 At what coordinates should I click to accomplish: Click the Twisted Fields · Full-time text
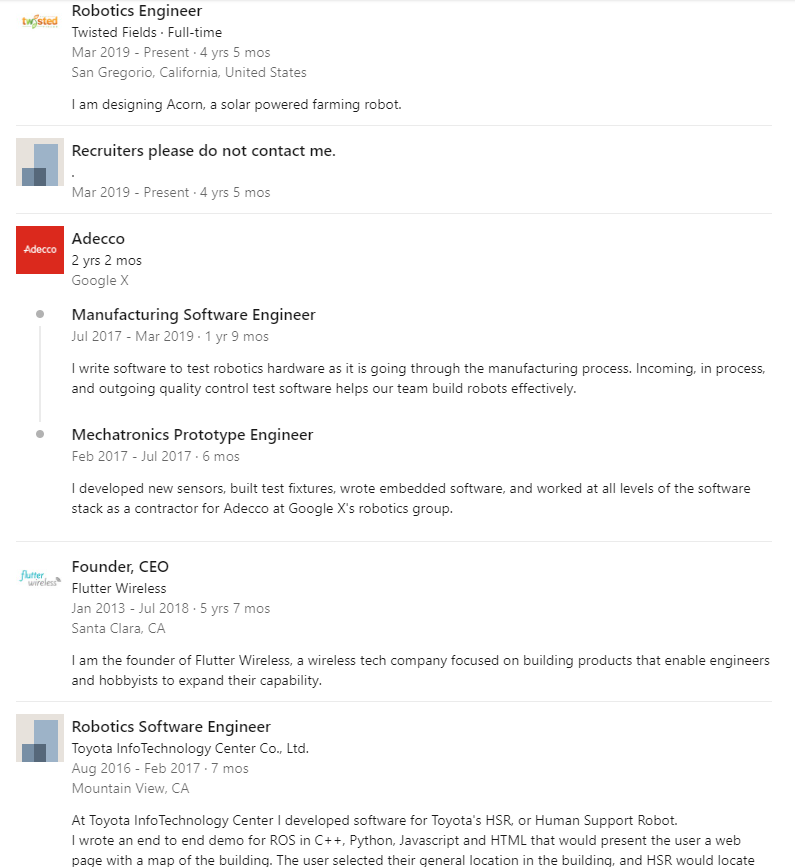147,33
